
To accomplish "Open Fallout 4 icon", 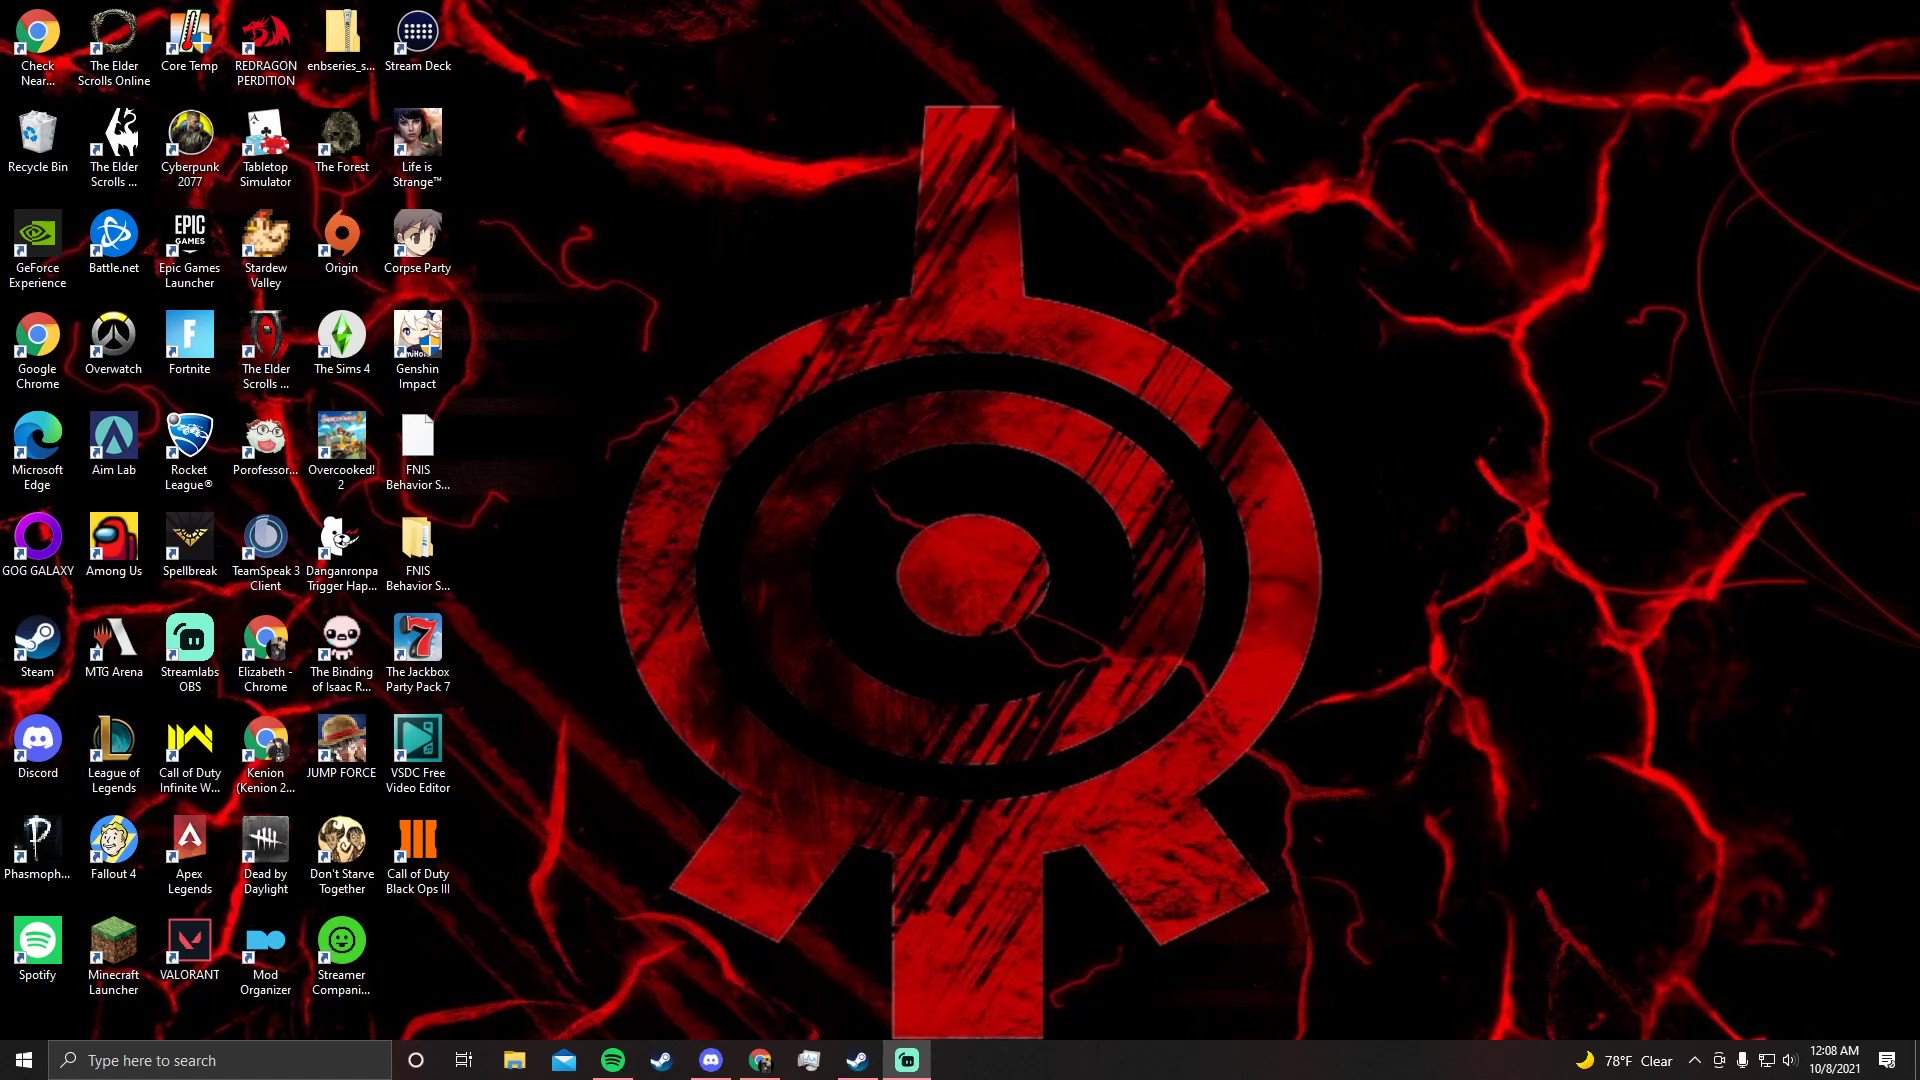I will [114, 849].
